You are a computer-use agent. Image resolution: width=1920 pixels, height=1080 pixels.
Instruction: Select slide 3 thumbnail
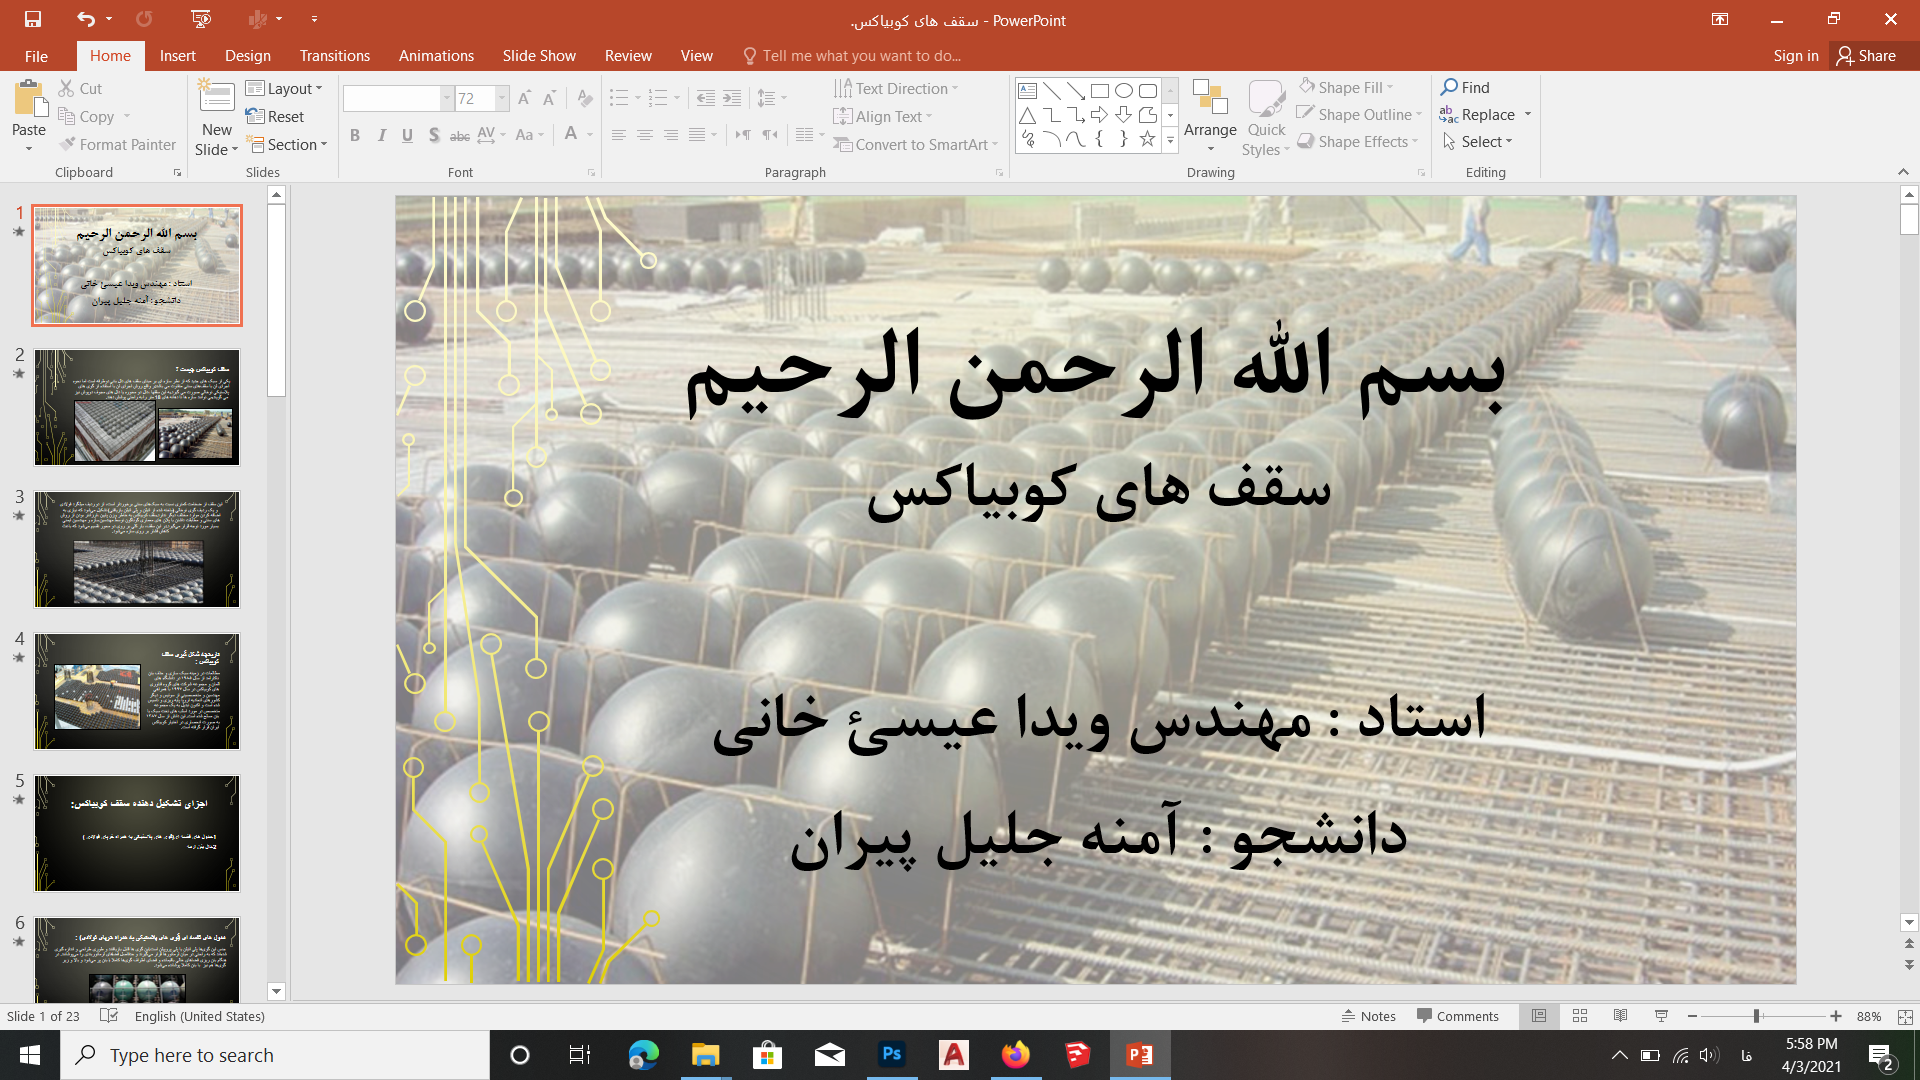click(x=137, y=549)
